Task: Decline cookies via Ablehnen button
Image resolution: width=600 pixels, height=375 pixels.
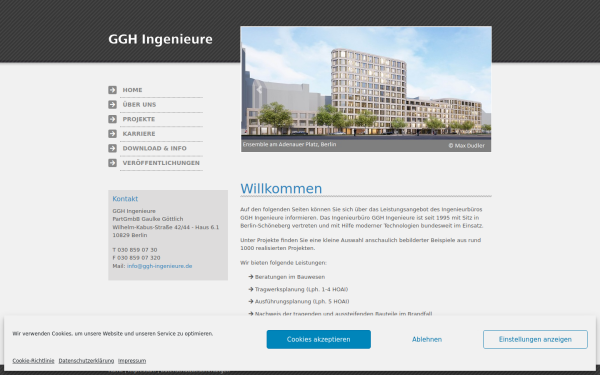Action: [427, 339]
